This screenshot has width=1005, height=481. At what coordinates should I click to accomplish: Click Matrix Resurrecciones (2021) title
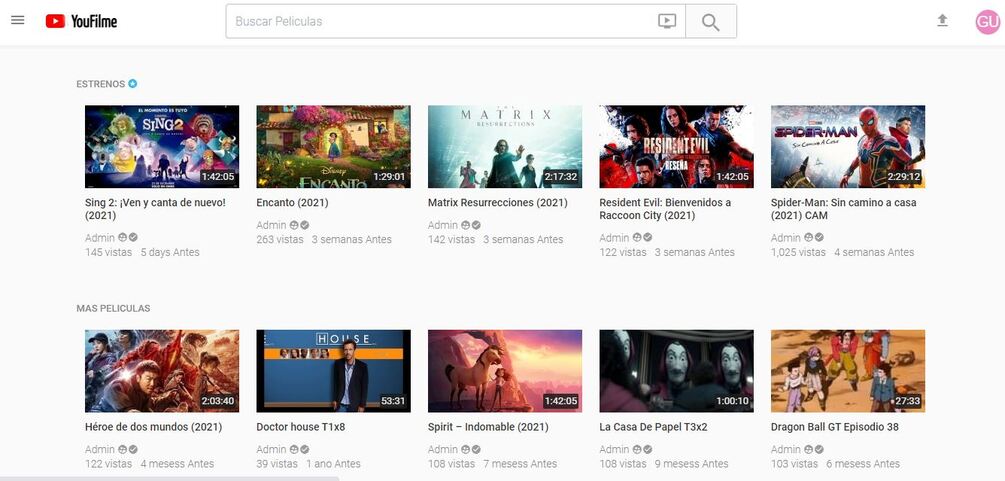click(x=497, y=203)
